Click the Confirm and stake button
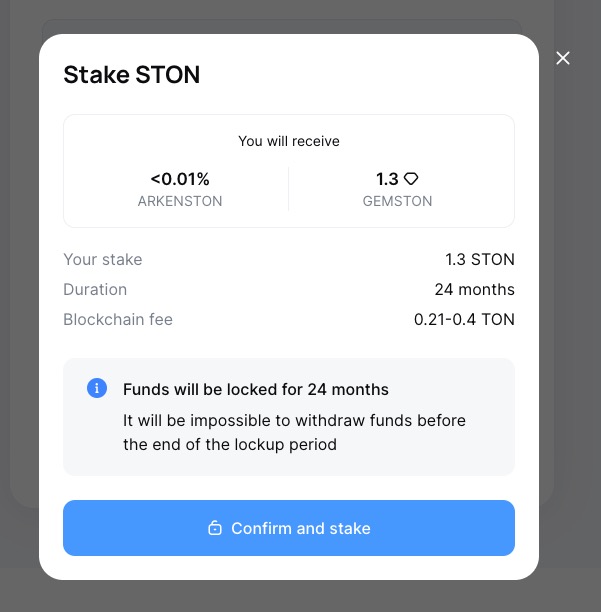 288,528
